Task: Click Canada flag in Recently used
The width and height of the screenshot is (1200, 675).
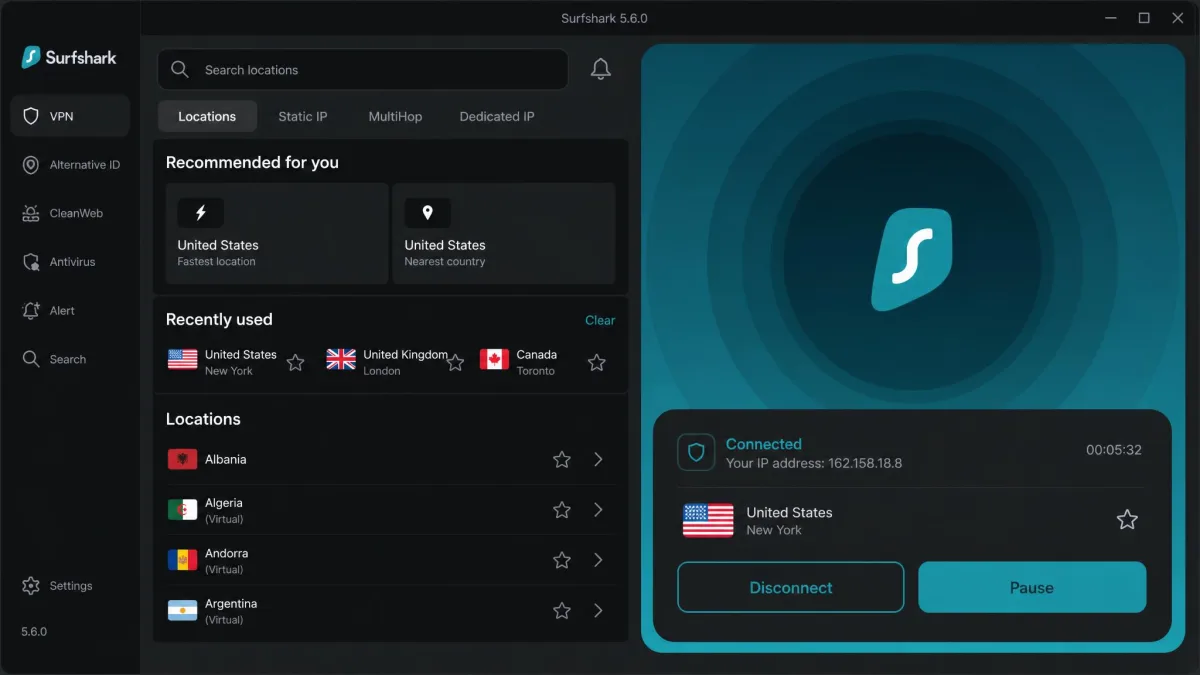Action: tap(494, 359)
